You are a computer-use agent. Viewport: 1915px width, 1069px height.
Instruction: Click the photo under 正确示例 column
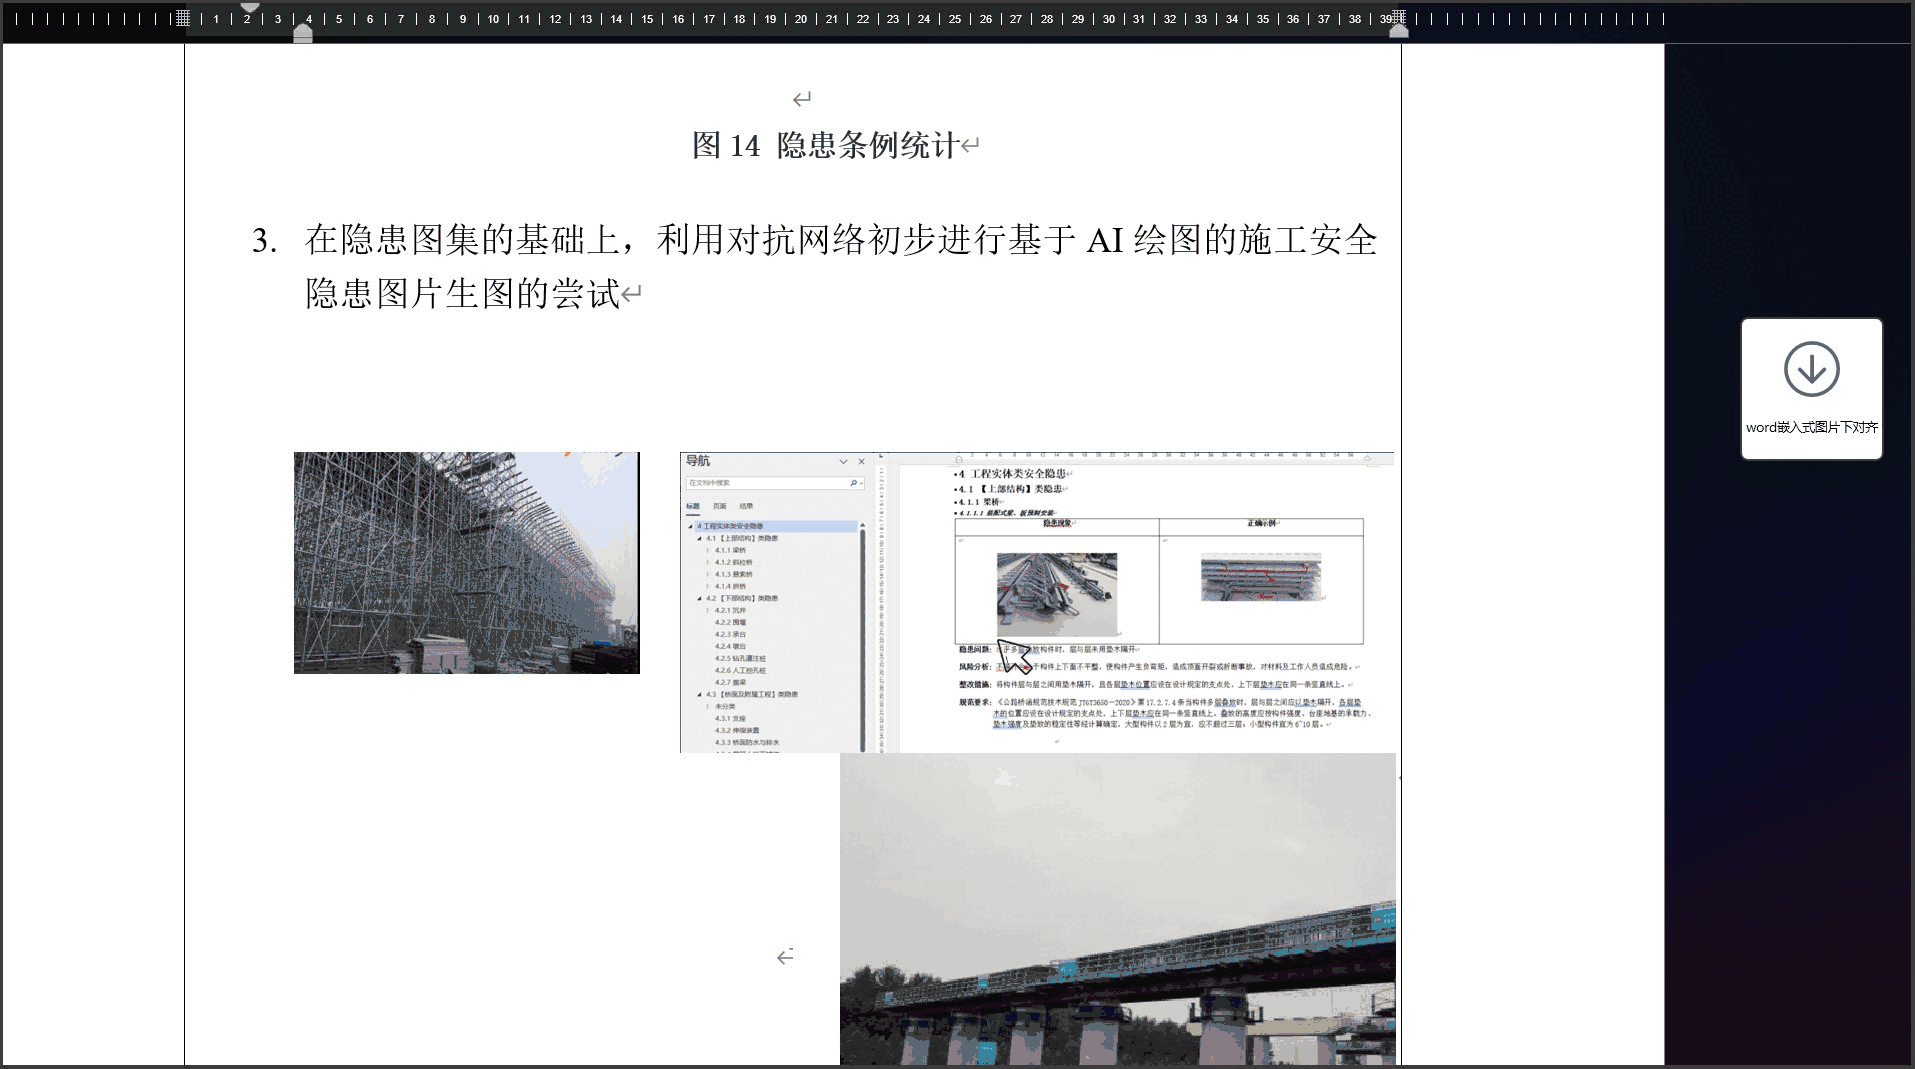(1260, 577)
